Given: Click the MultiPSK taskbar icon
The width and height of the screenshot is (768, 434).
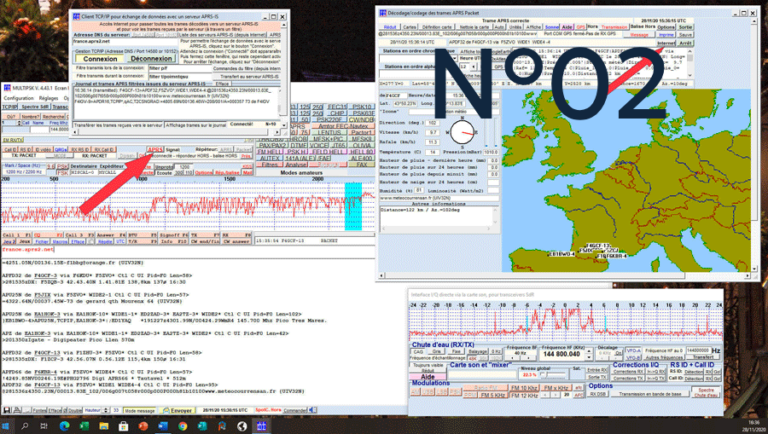Looking at the screenshot, I should [x=261, y=426].
